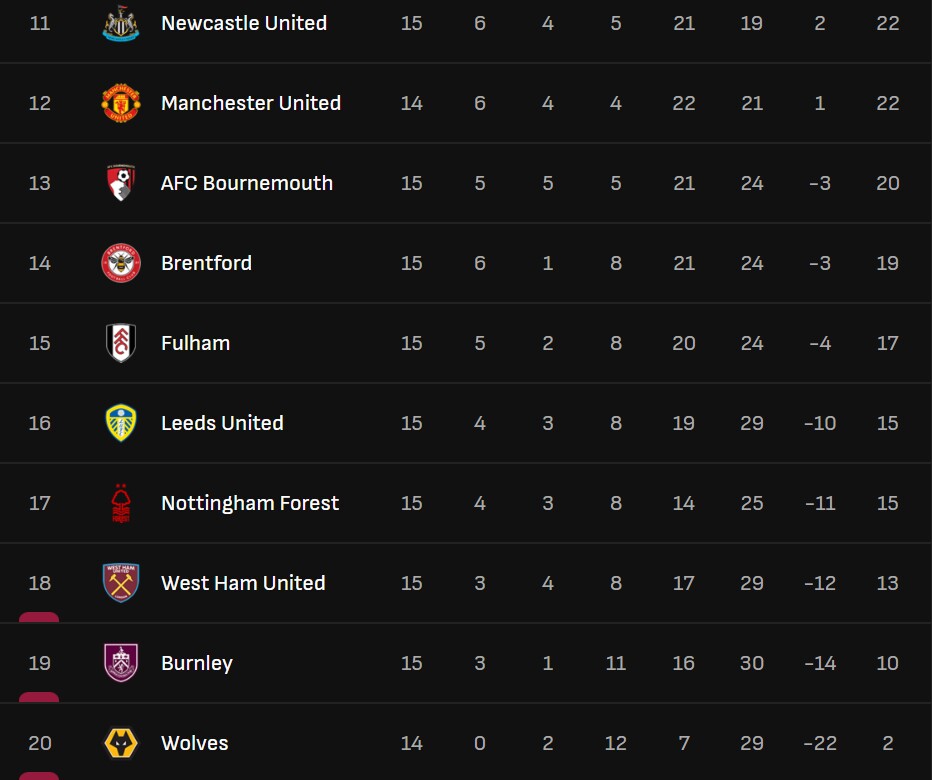The image size is (932, 780).
Task: Go to the Fulham team name
Action: coord(195,343)
